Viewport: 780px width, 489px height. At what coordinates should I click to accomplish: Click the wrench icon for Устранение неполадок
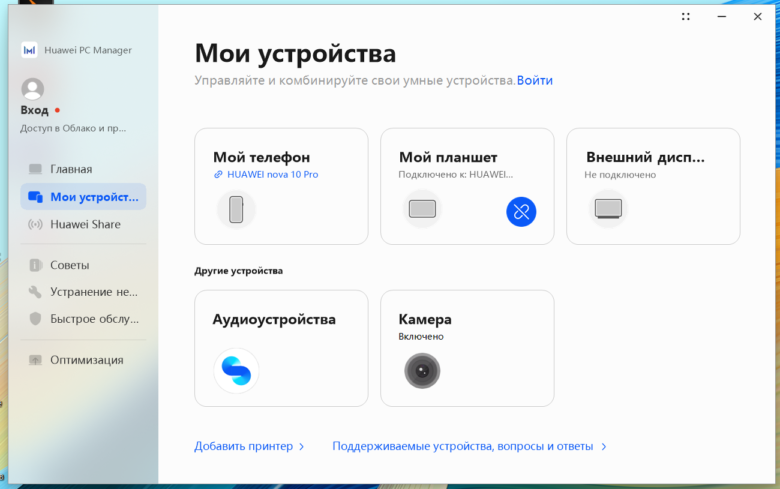(x=35, y=292)
